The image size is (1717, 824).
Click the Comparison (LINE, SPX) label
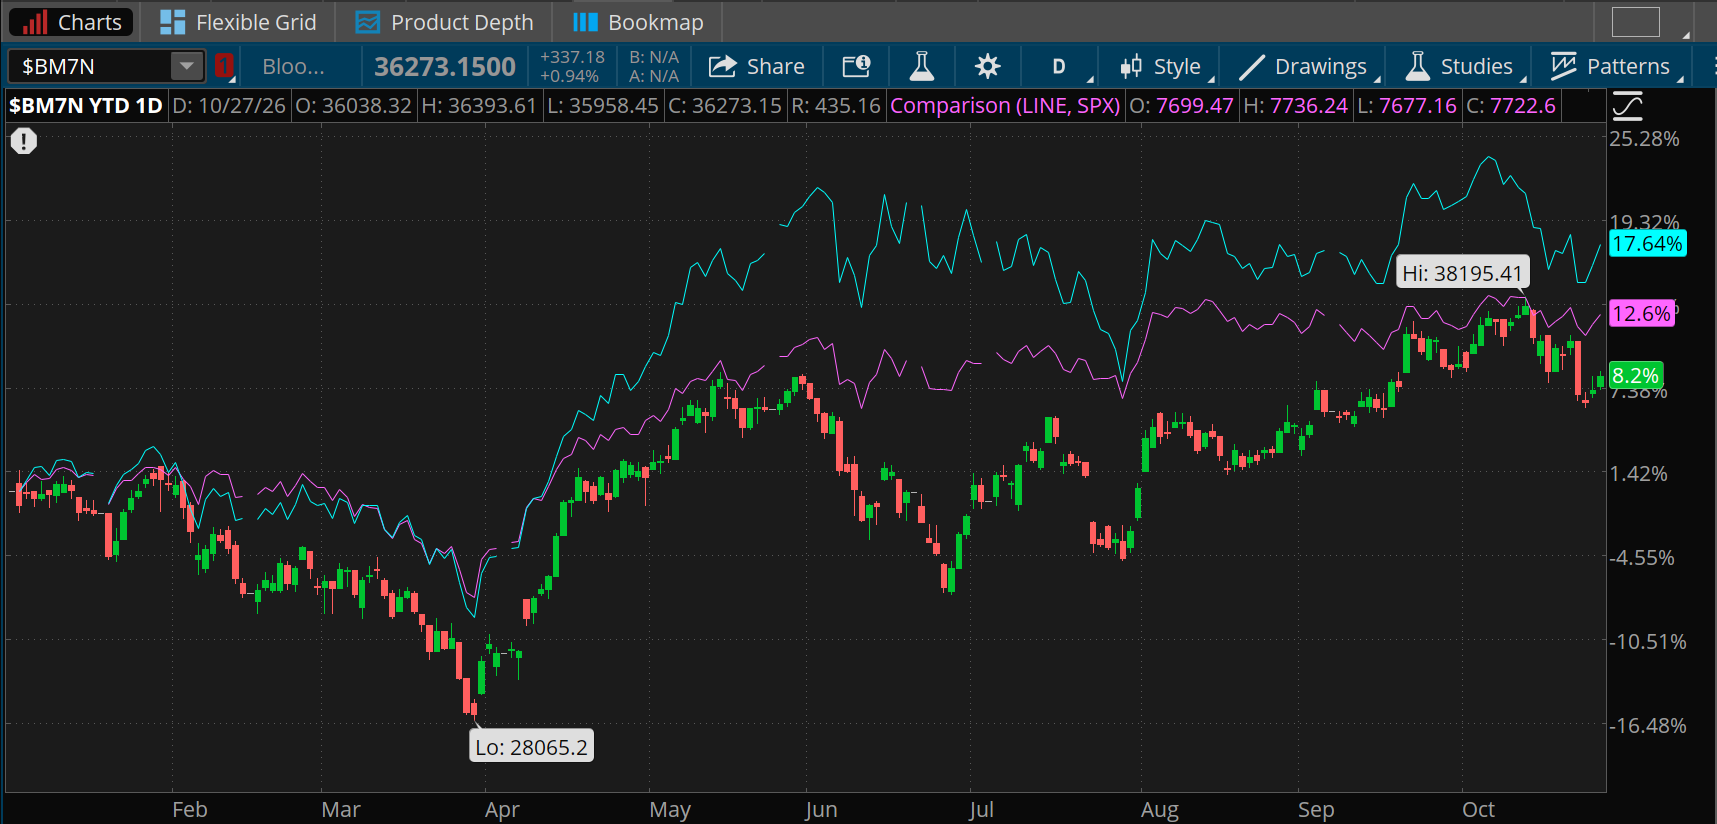point(1005,106)
